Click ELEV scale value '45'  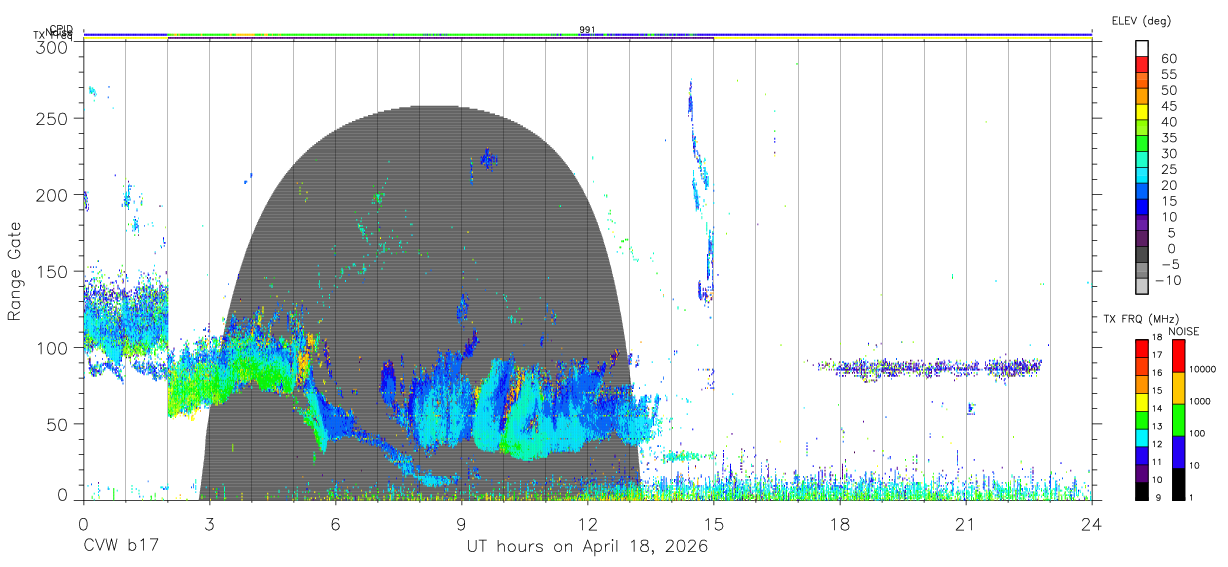point(1168,106)
